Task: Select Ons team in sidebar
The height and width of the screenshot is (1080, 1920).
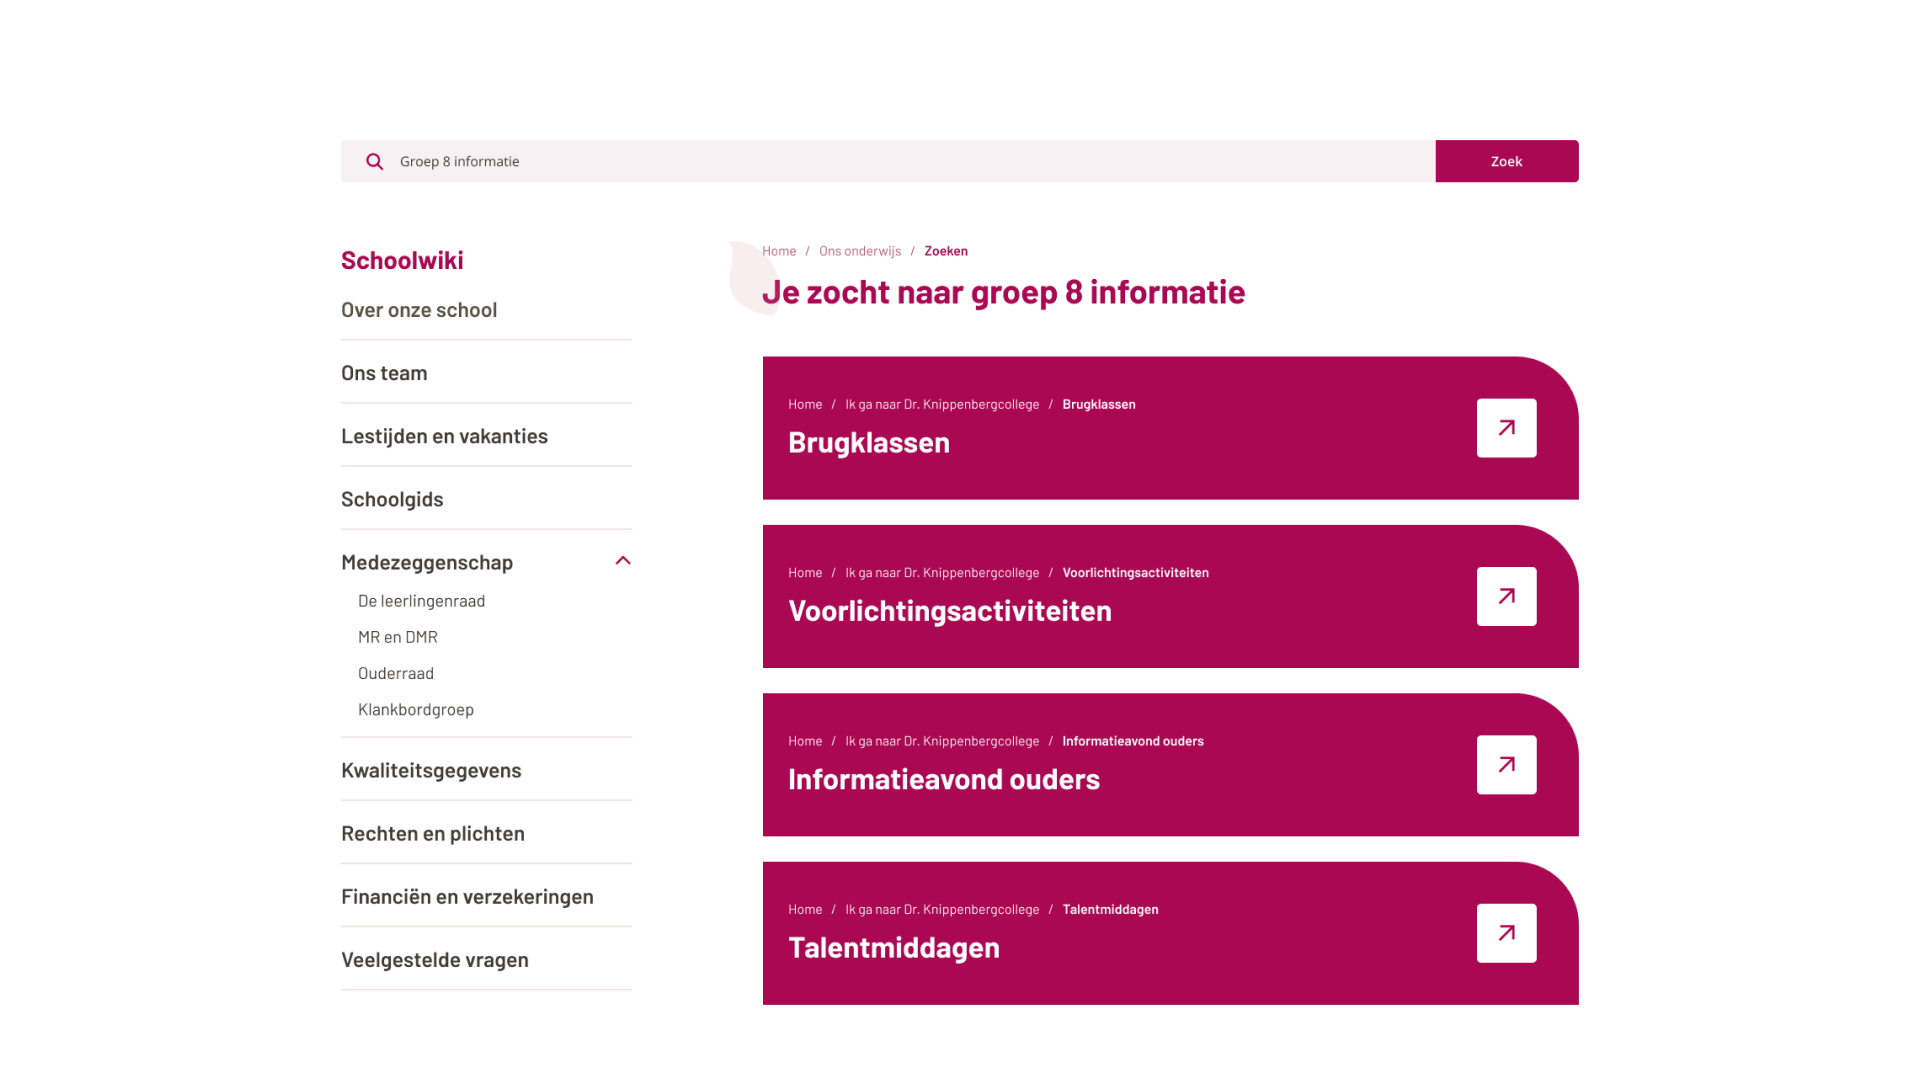Action: tap(384, 373)
